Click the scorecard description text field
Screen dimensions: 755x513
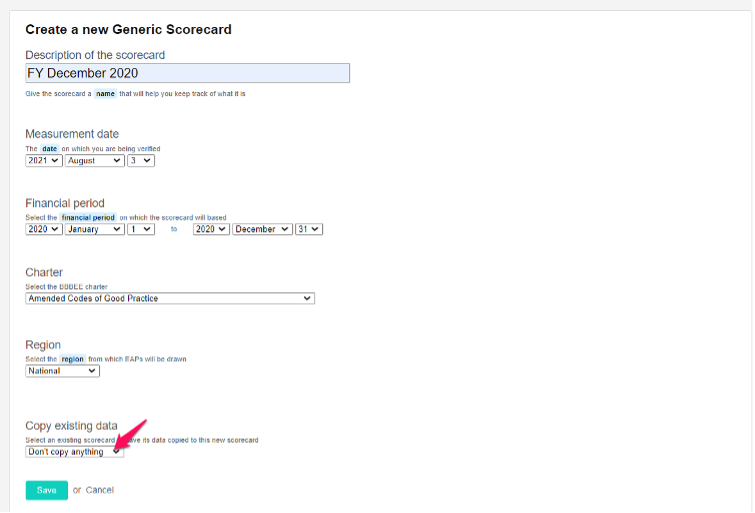point(187,73)
